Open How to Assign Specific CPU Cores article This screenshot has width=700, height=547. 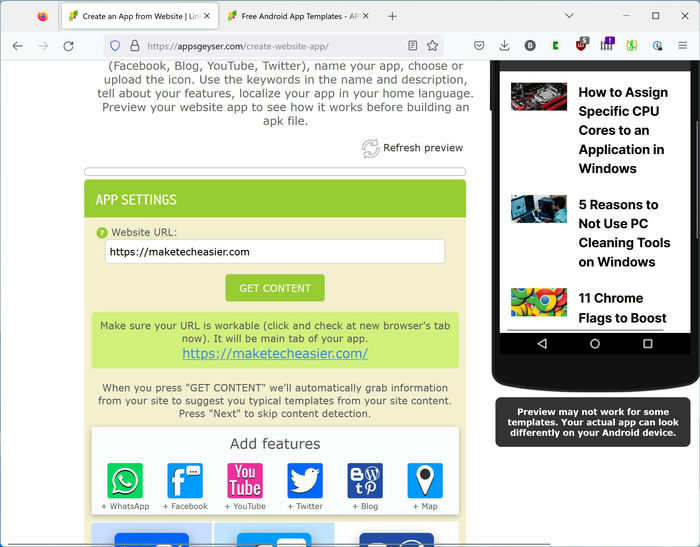click(623, 130)
